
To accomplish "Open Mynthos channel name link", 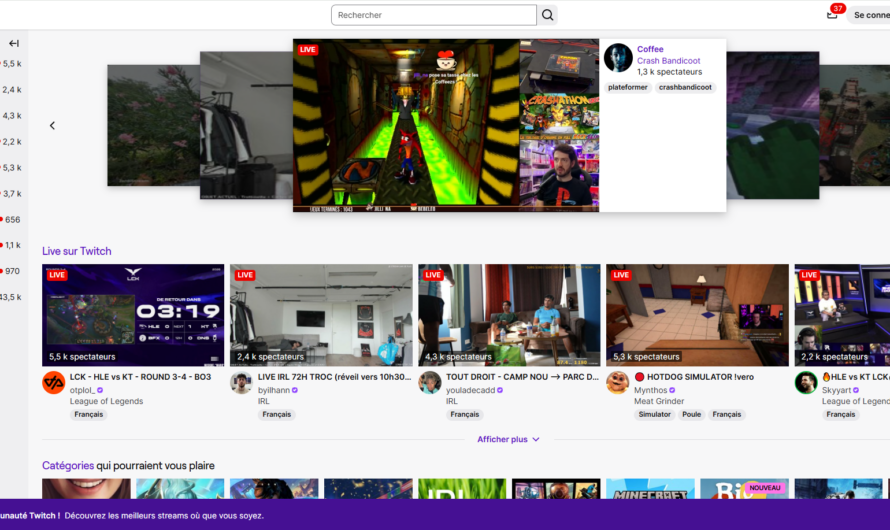I will [650, 390].
